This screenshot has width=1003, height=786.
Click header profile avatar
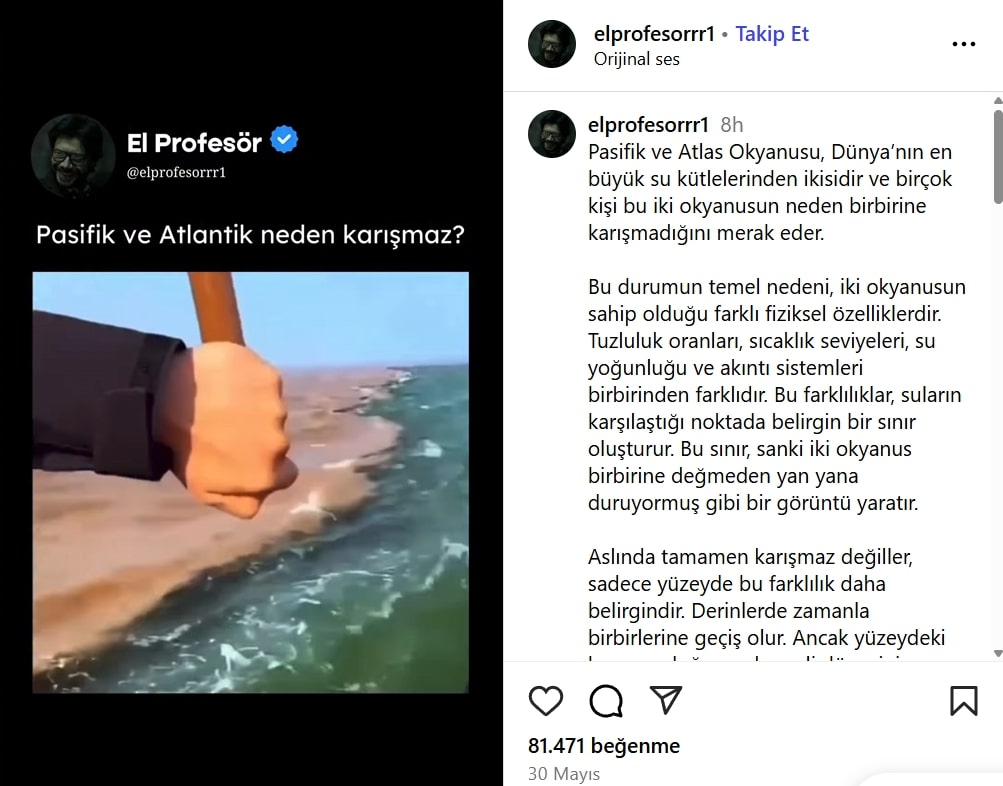(x=551, y=43)
